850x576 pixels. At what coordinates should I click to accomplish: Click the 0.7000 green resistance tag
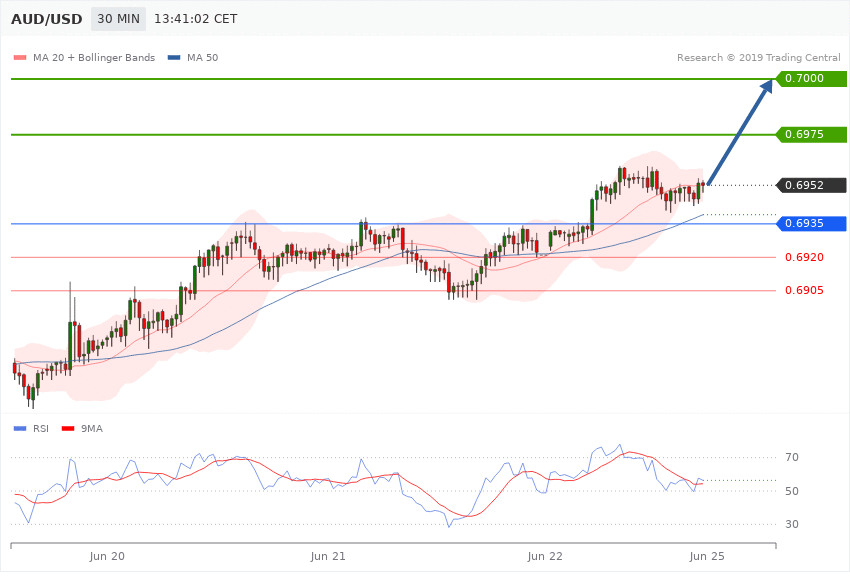coord(812,79)
